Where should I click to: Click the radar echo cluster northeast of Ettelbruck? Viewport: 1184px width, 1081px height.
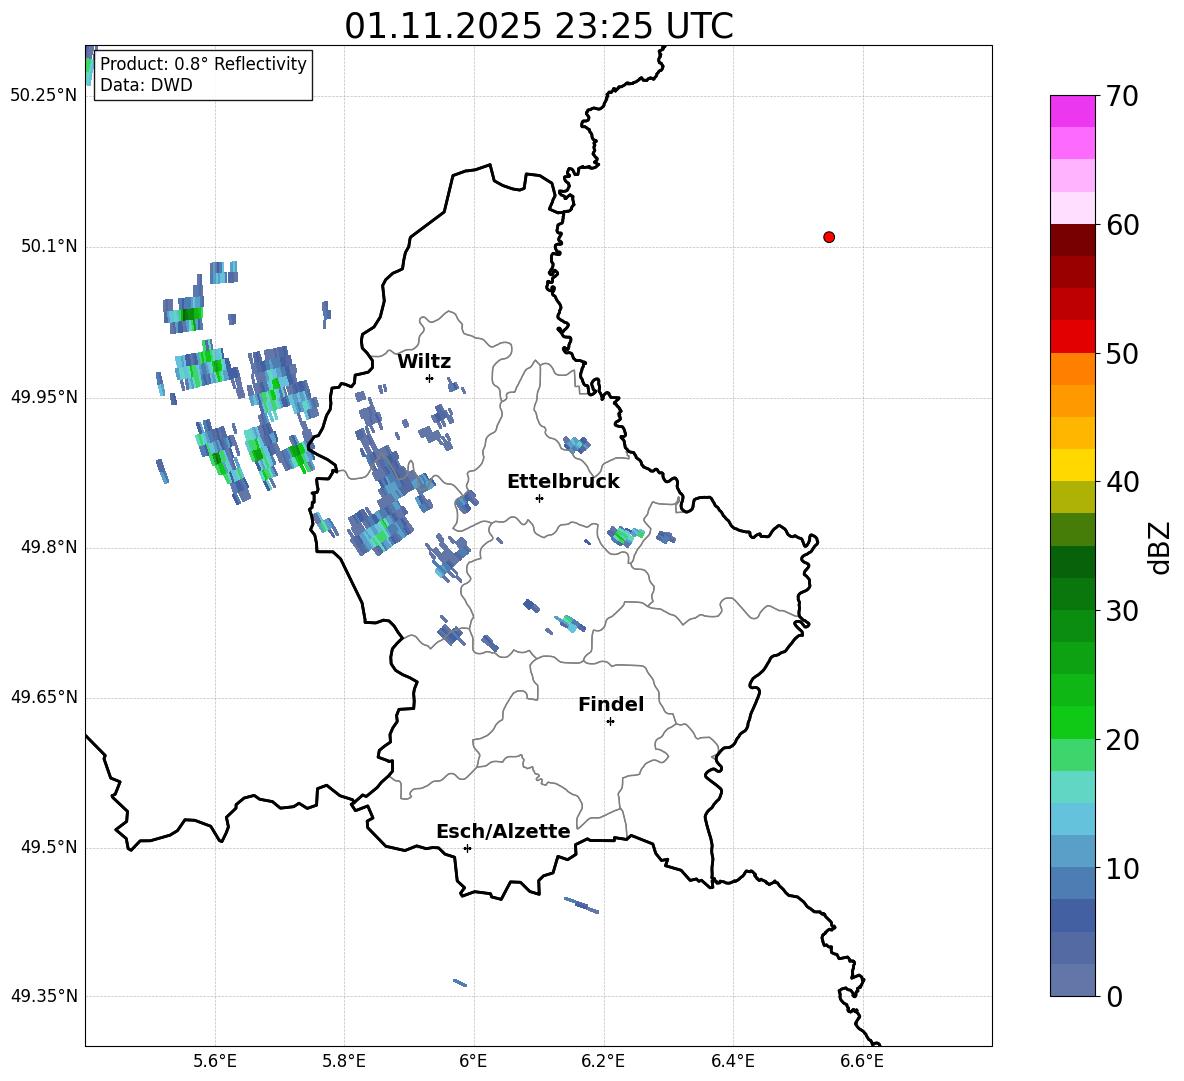coord(576,444)
